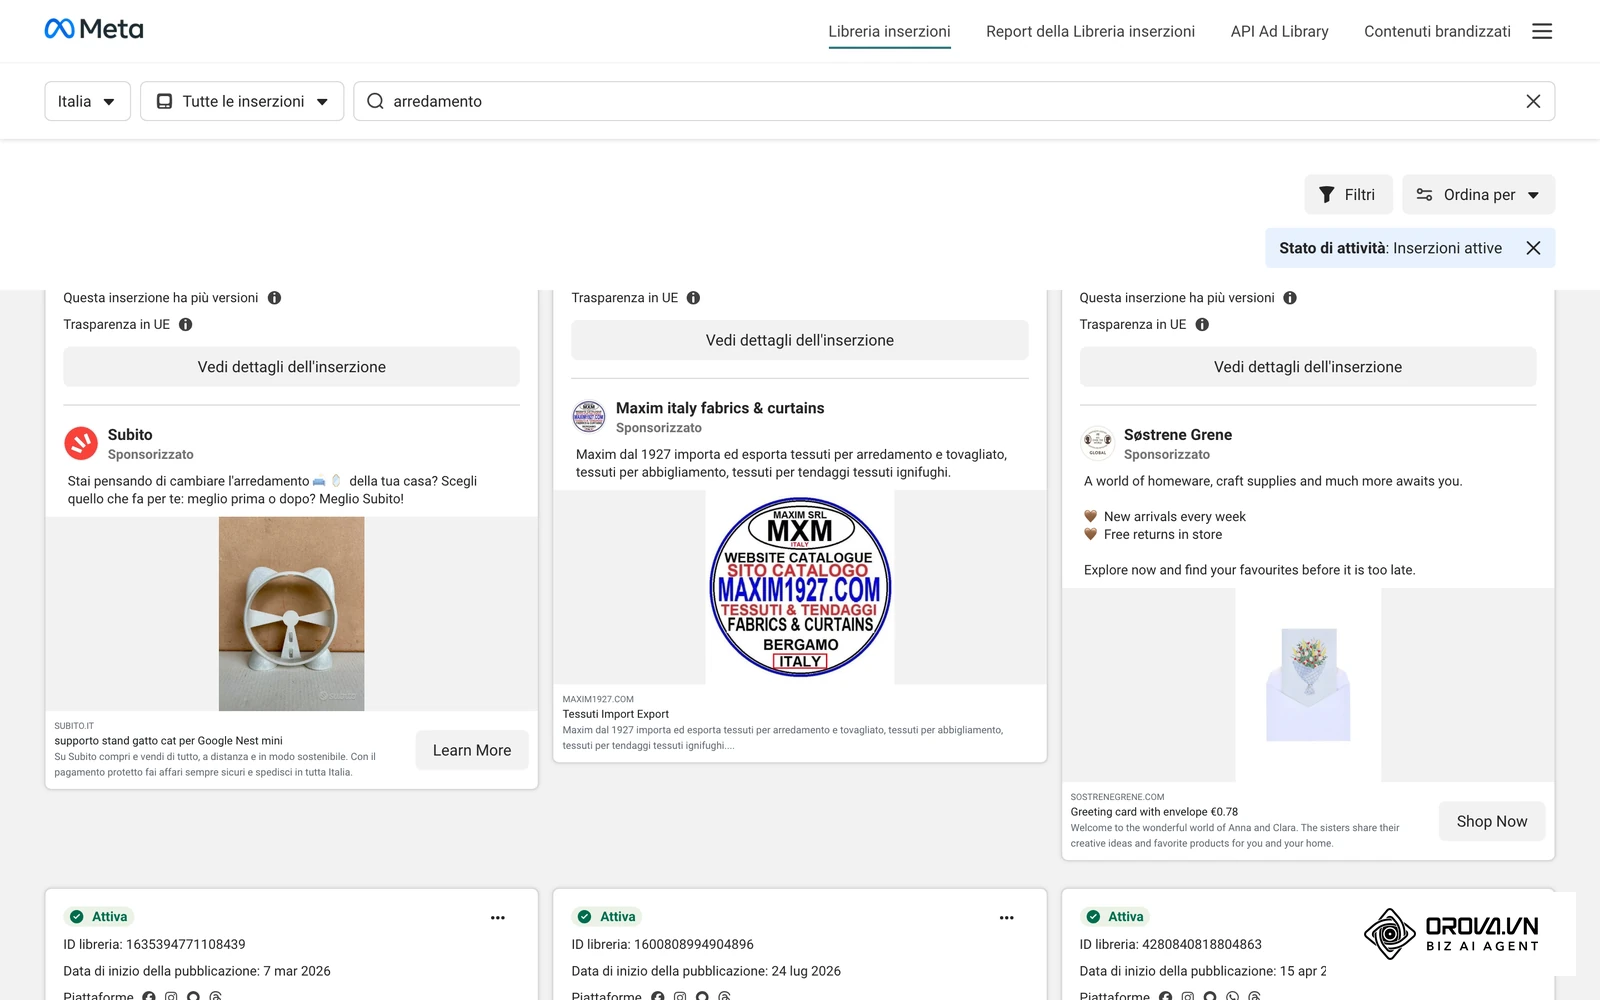Click Shop Now on Søstrene Grene ad
The height and width of the screenshot is (1000, 1600).
click(1492, 821)
